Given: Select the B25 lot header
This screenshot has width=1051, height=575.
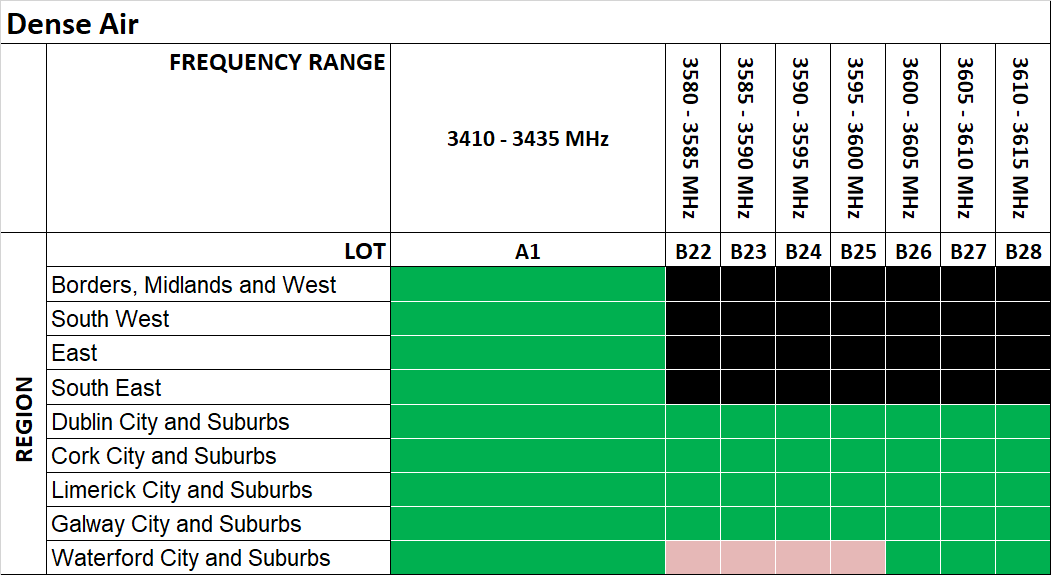Looking at the screenshot, I should [x=857, y=251].
